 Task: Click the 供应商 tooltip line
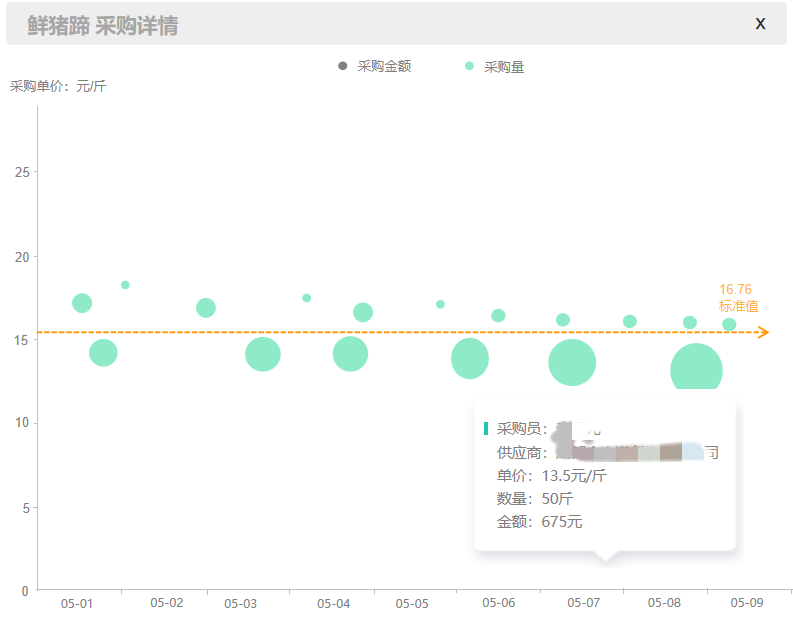[x=607, y=452]
